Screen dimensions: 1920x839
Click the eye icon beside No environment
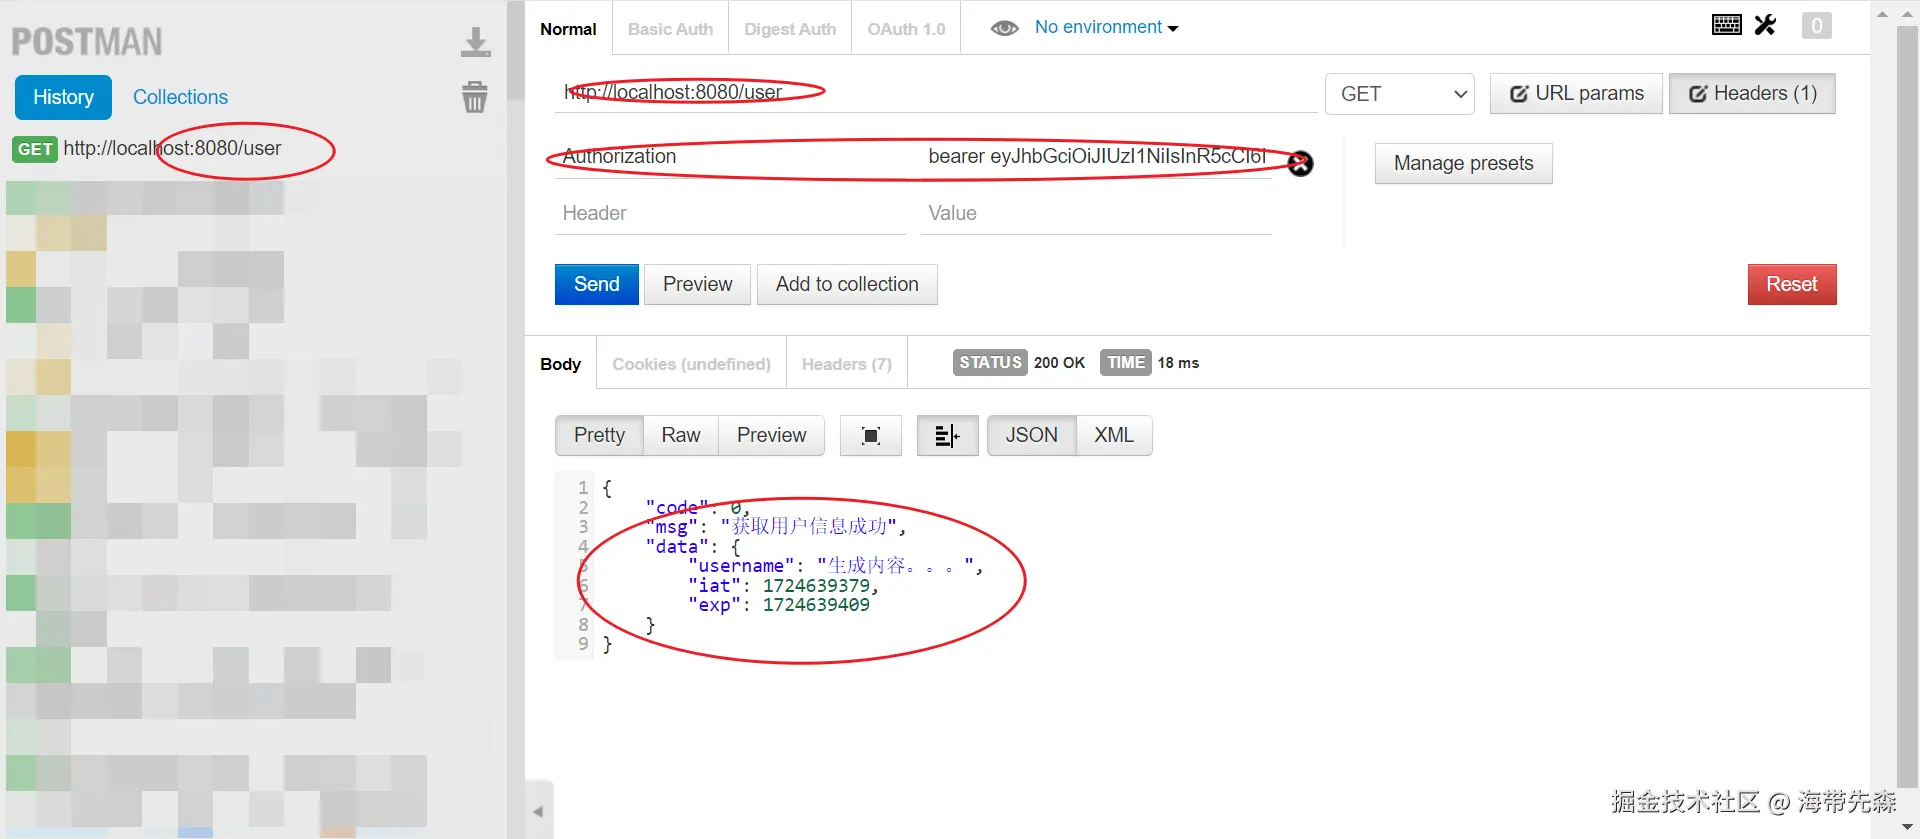tap(1004, 28)
